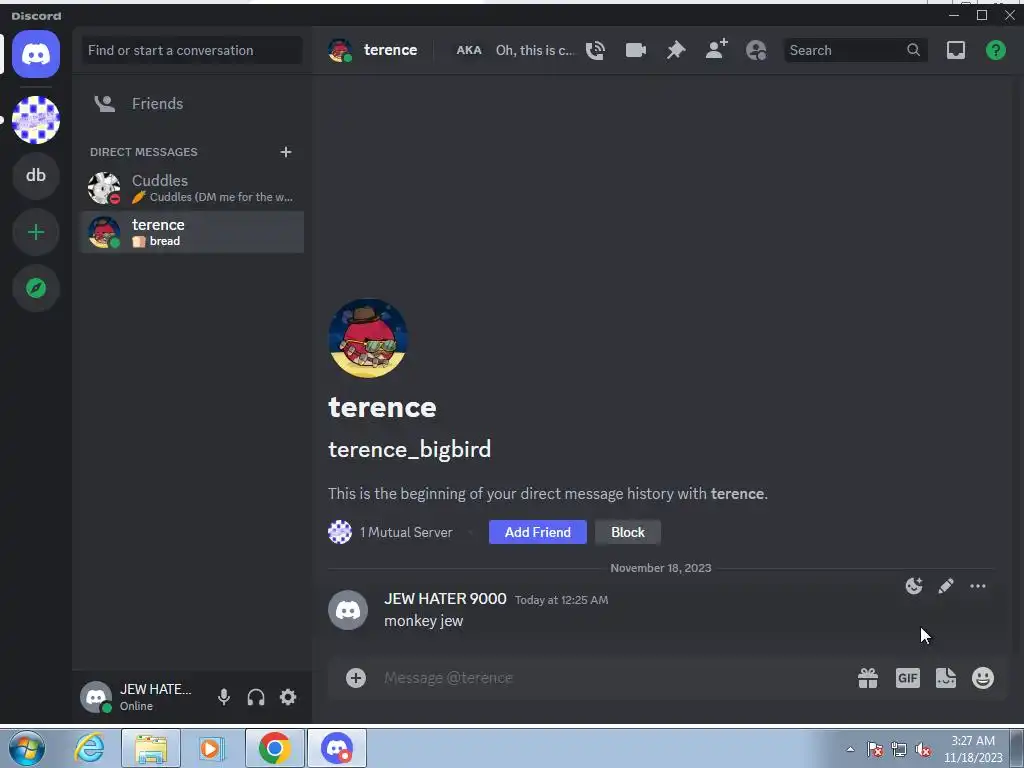The width and height of the screenshot is (1024, 768).
Task: Show pinned messages
Action: click(x=675, y=50)
